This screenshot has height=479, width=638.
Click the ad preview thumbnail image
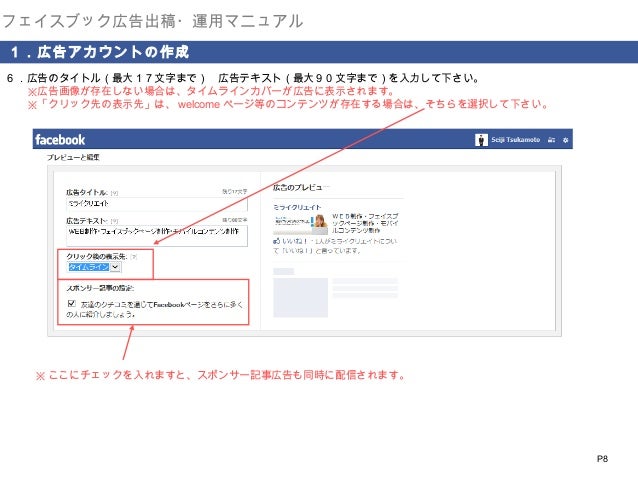(x=300, y=224)
